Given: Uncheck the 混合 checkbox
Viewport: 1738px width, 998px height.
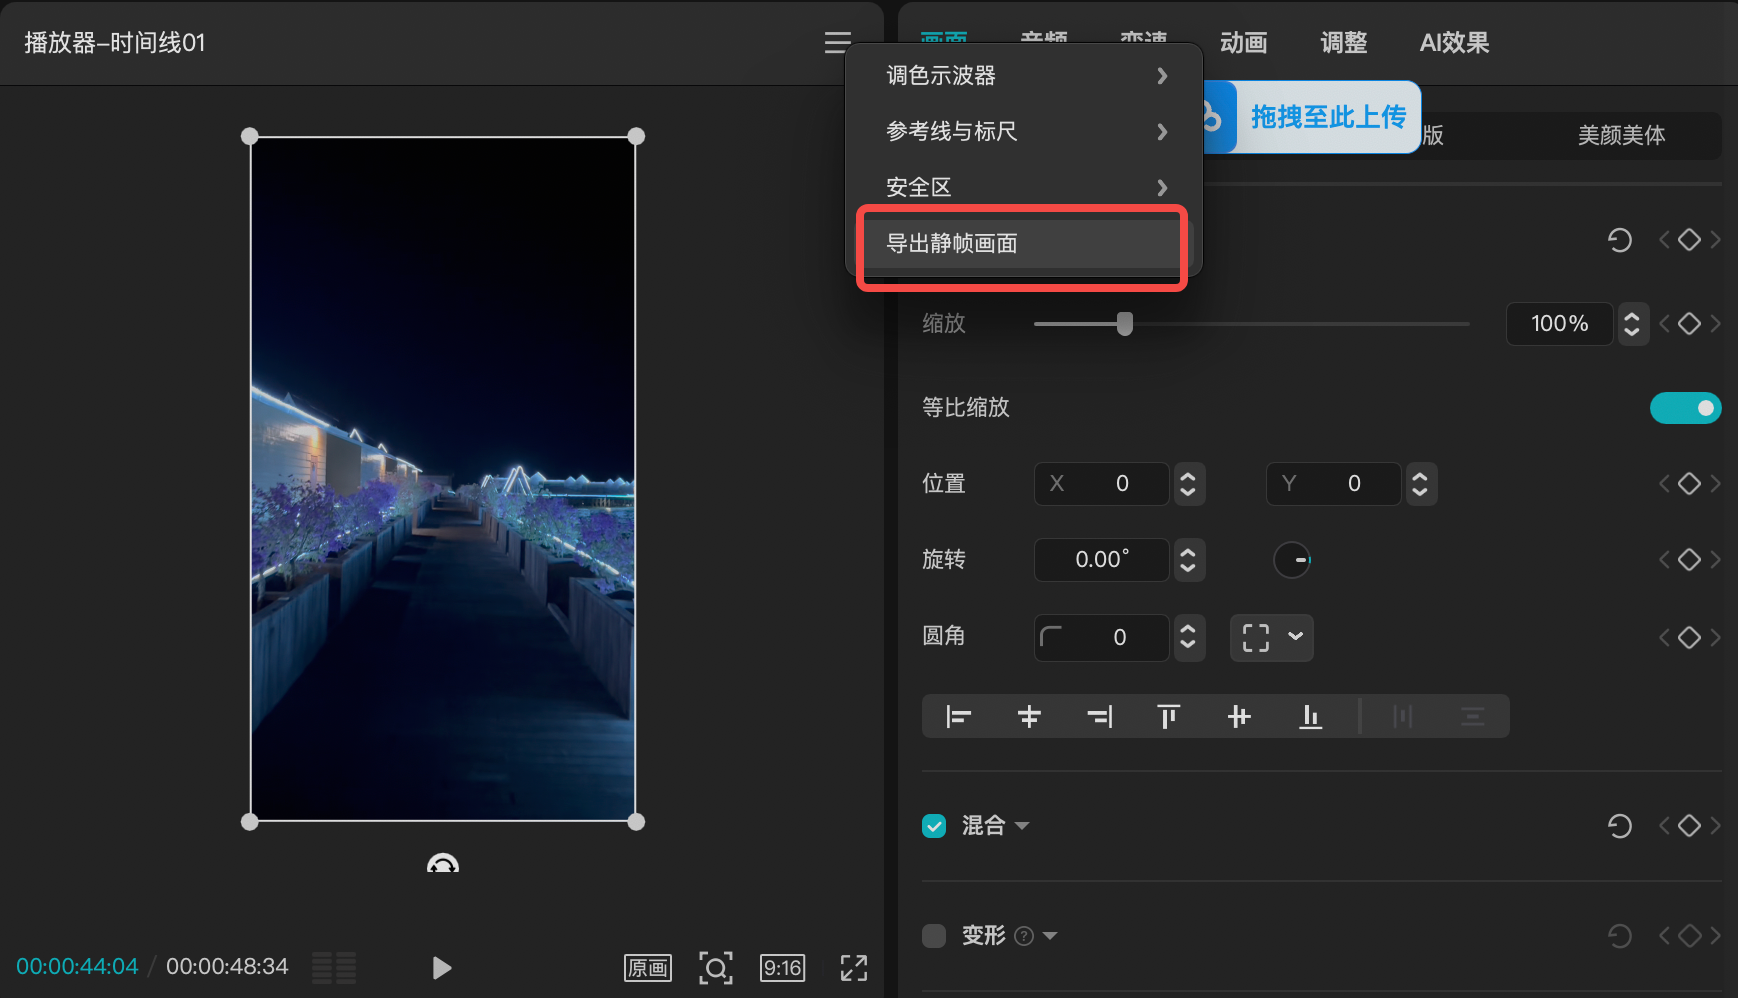Looking at the screenshot, I should point(934,826).
